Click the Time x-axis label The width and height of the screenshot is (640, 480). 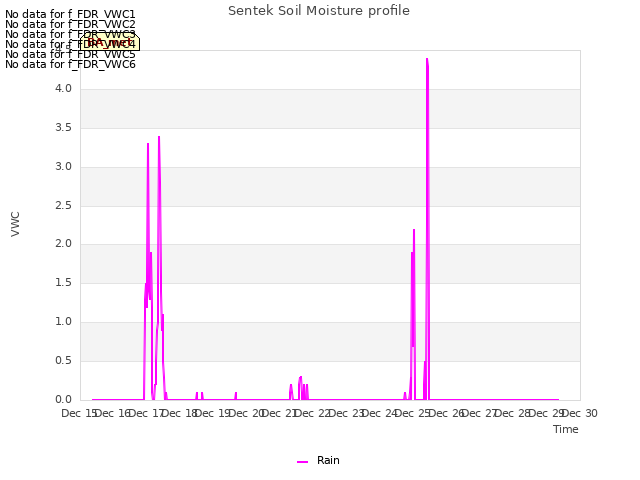566,429
